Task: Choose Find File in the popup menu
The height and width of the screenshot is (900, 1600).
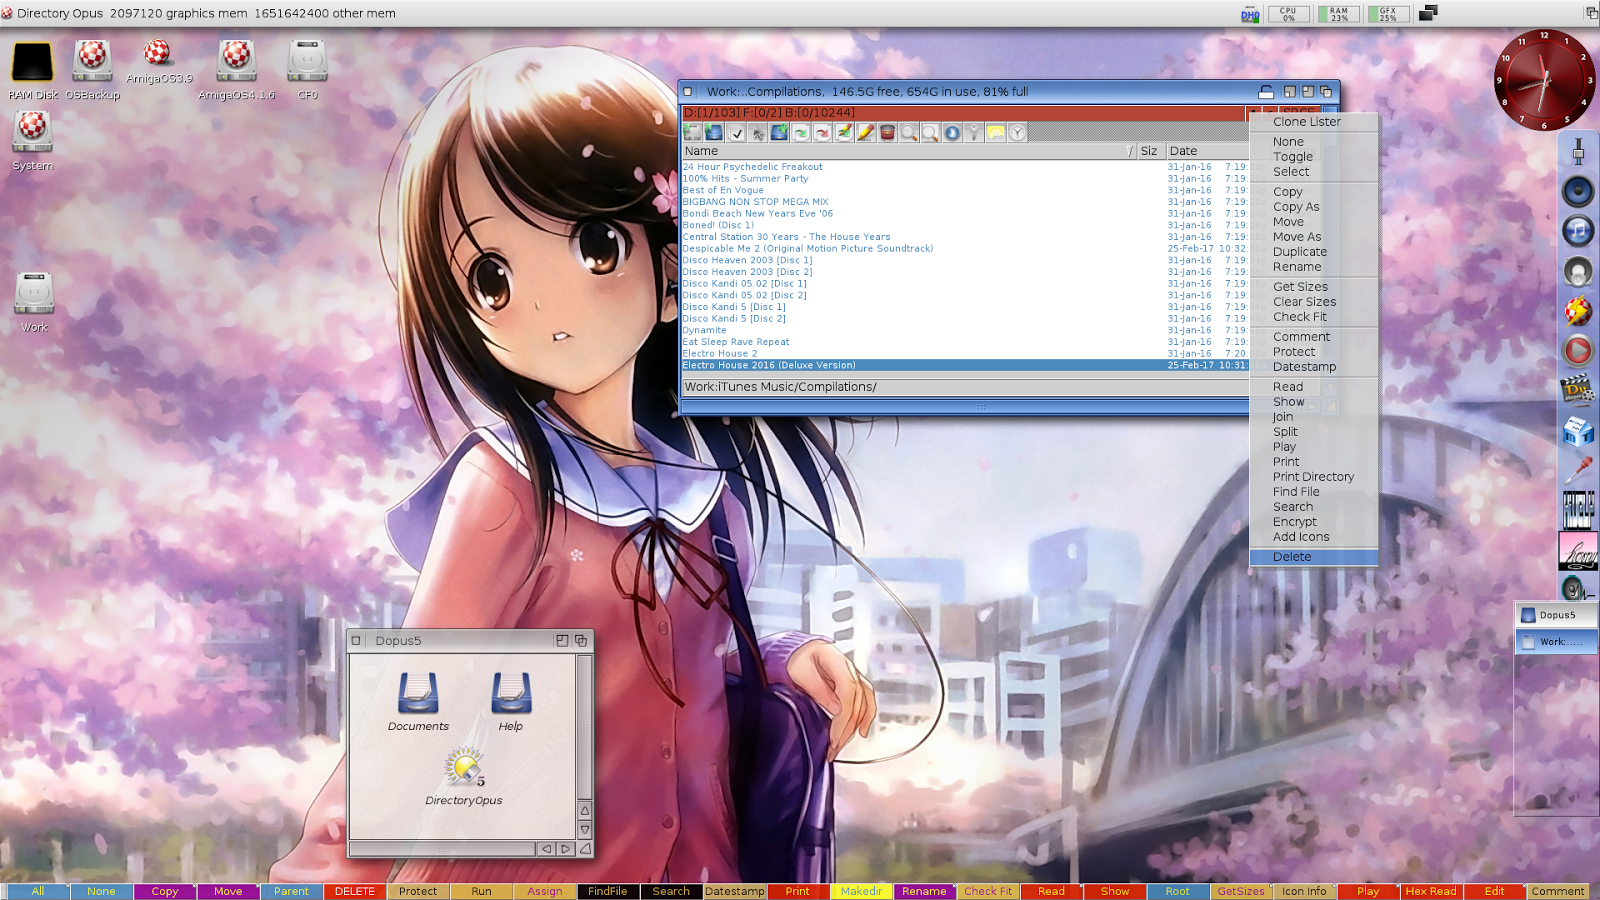Action: point(1313,492)
